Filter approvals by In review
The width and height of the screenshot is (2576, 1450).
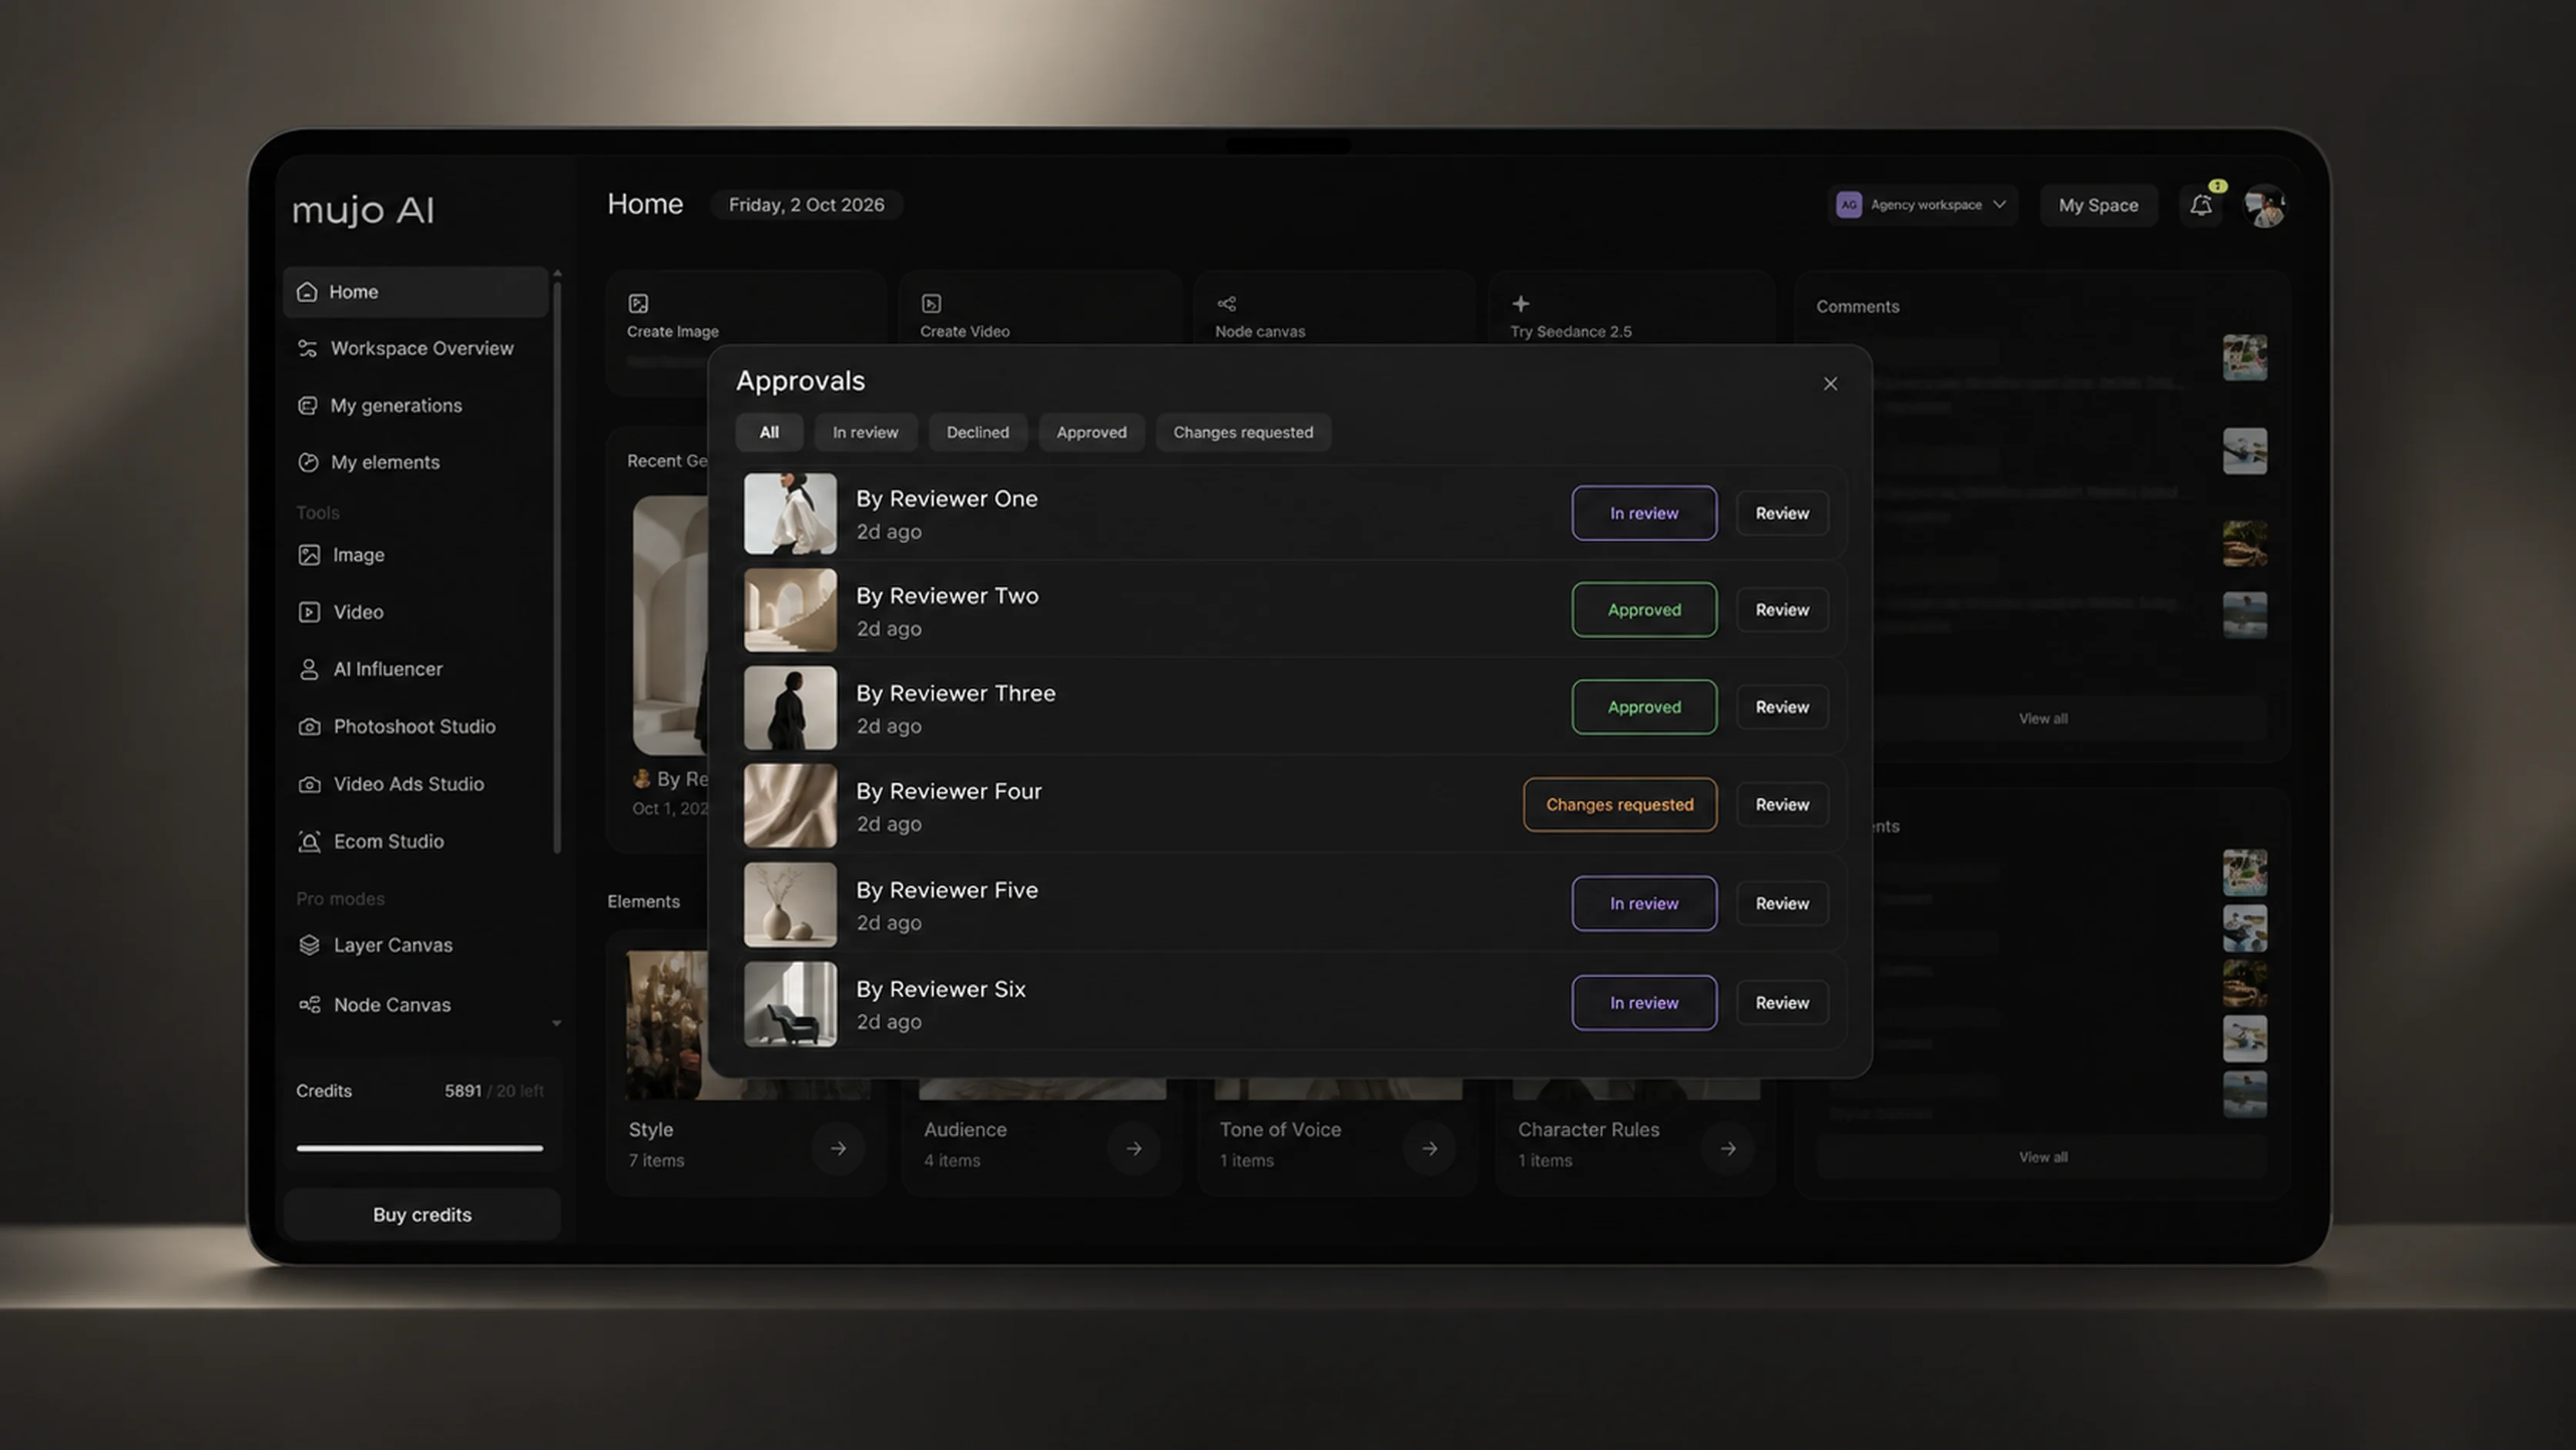pos(865,432)
